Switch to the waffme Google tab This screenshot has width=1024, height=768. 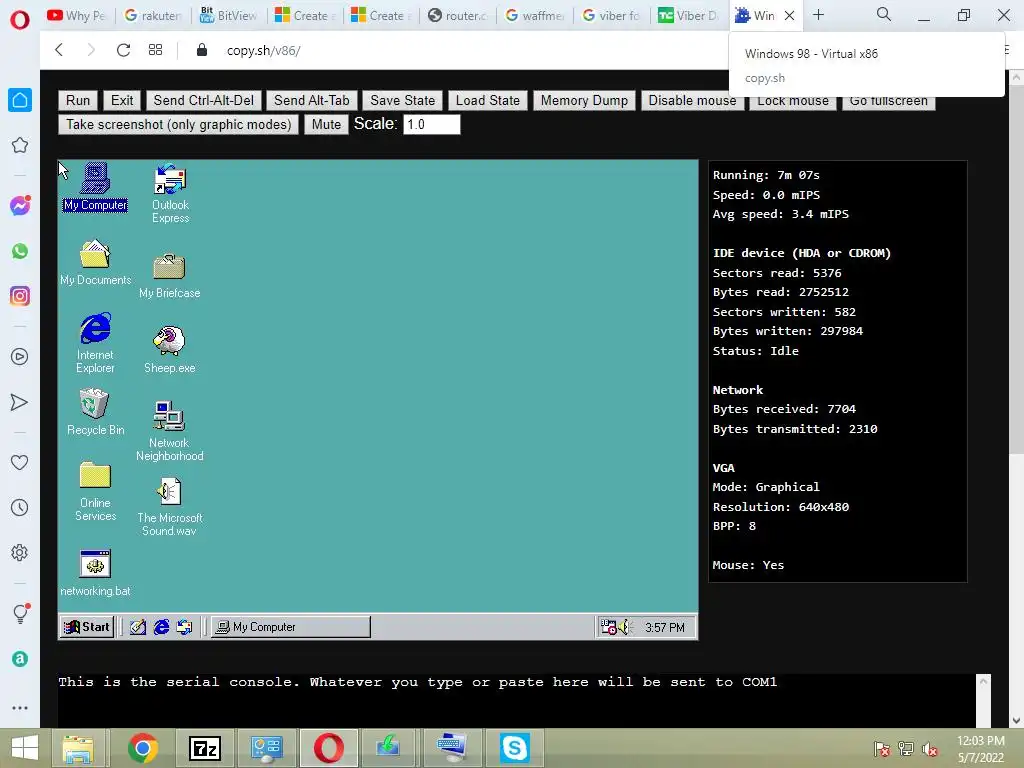click(535, 16)
